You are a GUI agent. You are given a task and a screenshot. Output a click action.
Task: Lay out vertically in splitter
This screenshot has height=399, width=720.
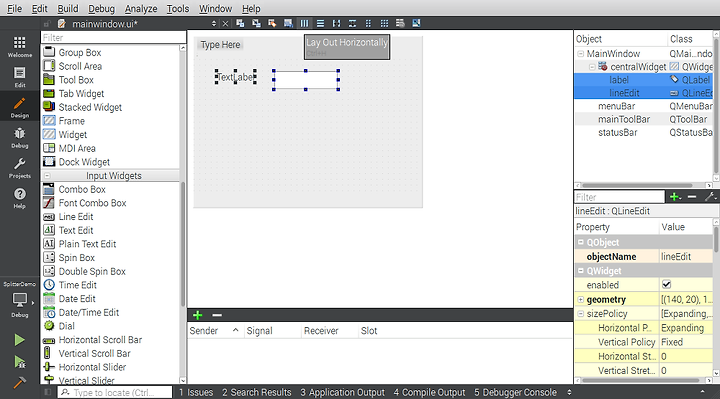click(x=352, y=23)
